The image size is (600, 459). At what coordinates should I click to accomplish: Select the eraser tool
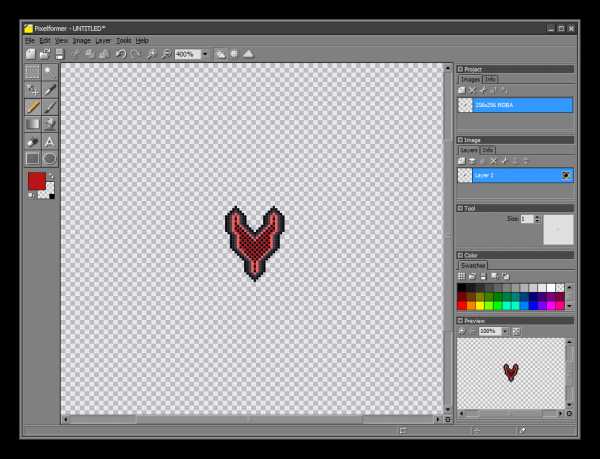coord(33,142)
